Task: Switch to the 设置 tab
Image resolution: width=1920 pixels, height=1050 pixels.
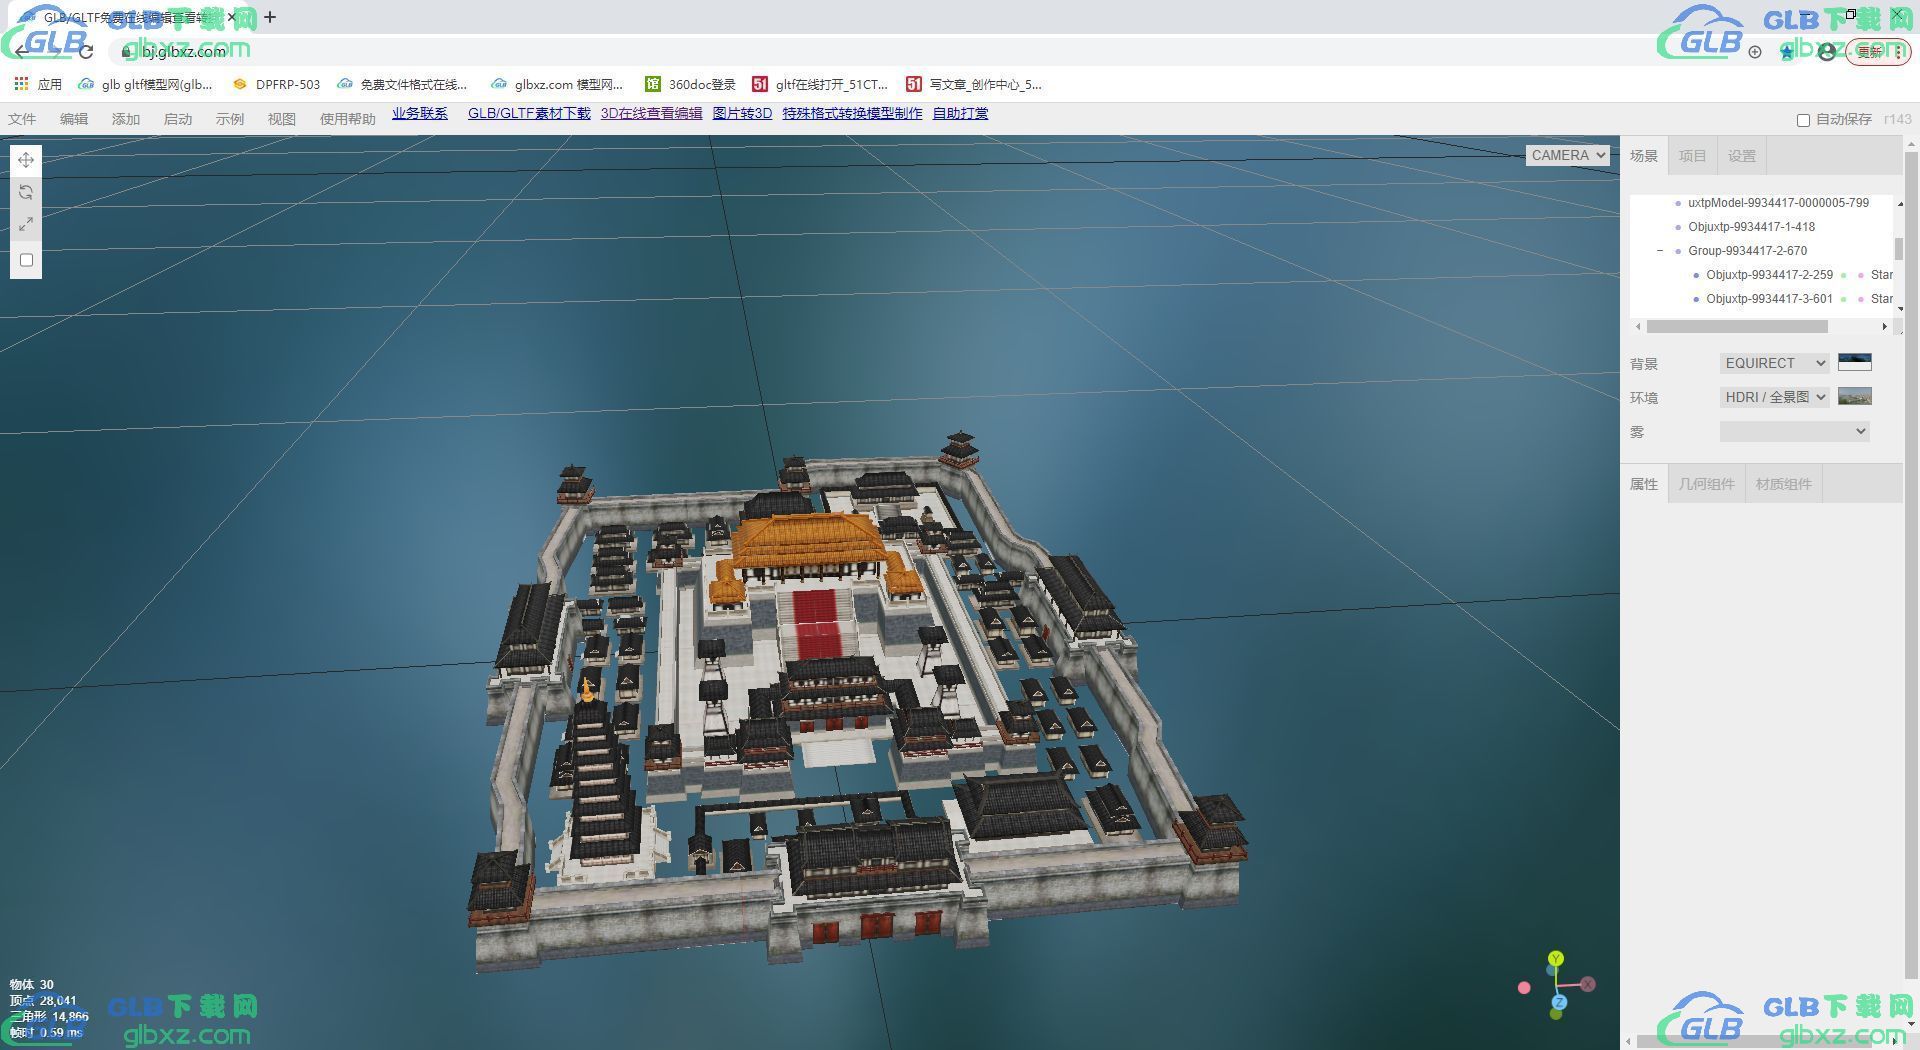Action: tap(1742, 156)
